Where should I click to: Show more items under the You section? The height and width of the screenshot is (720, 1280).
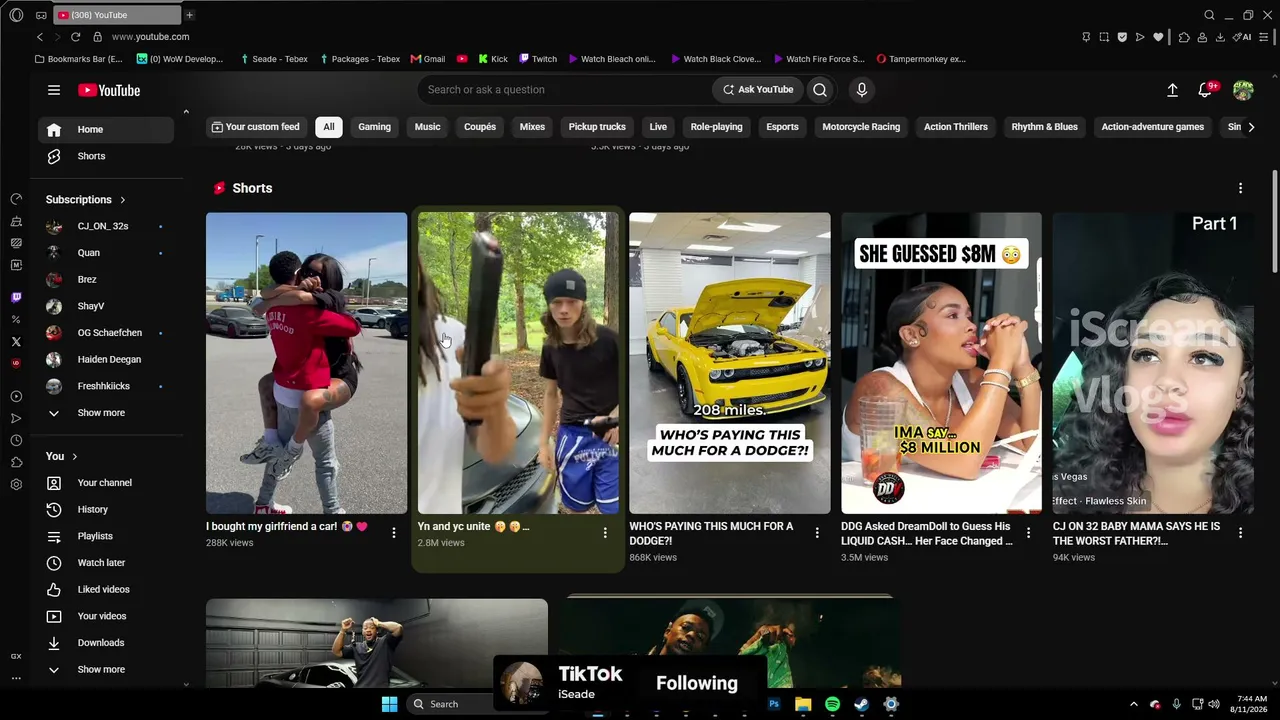click(106, 670)
